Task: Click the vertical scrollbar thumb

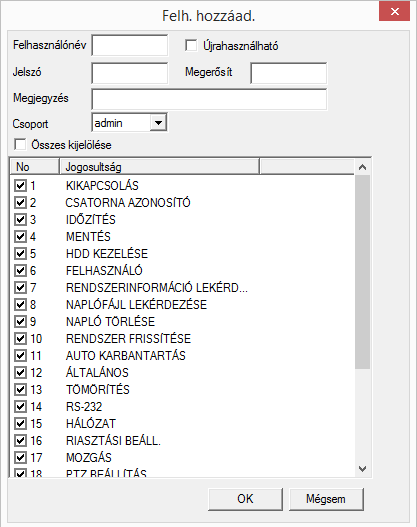Action: 362,272
